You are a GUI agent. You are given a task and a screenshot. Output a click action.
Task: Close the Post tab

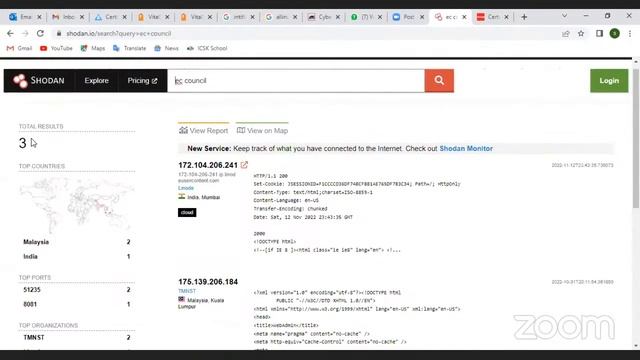coord(422,17)
